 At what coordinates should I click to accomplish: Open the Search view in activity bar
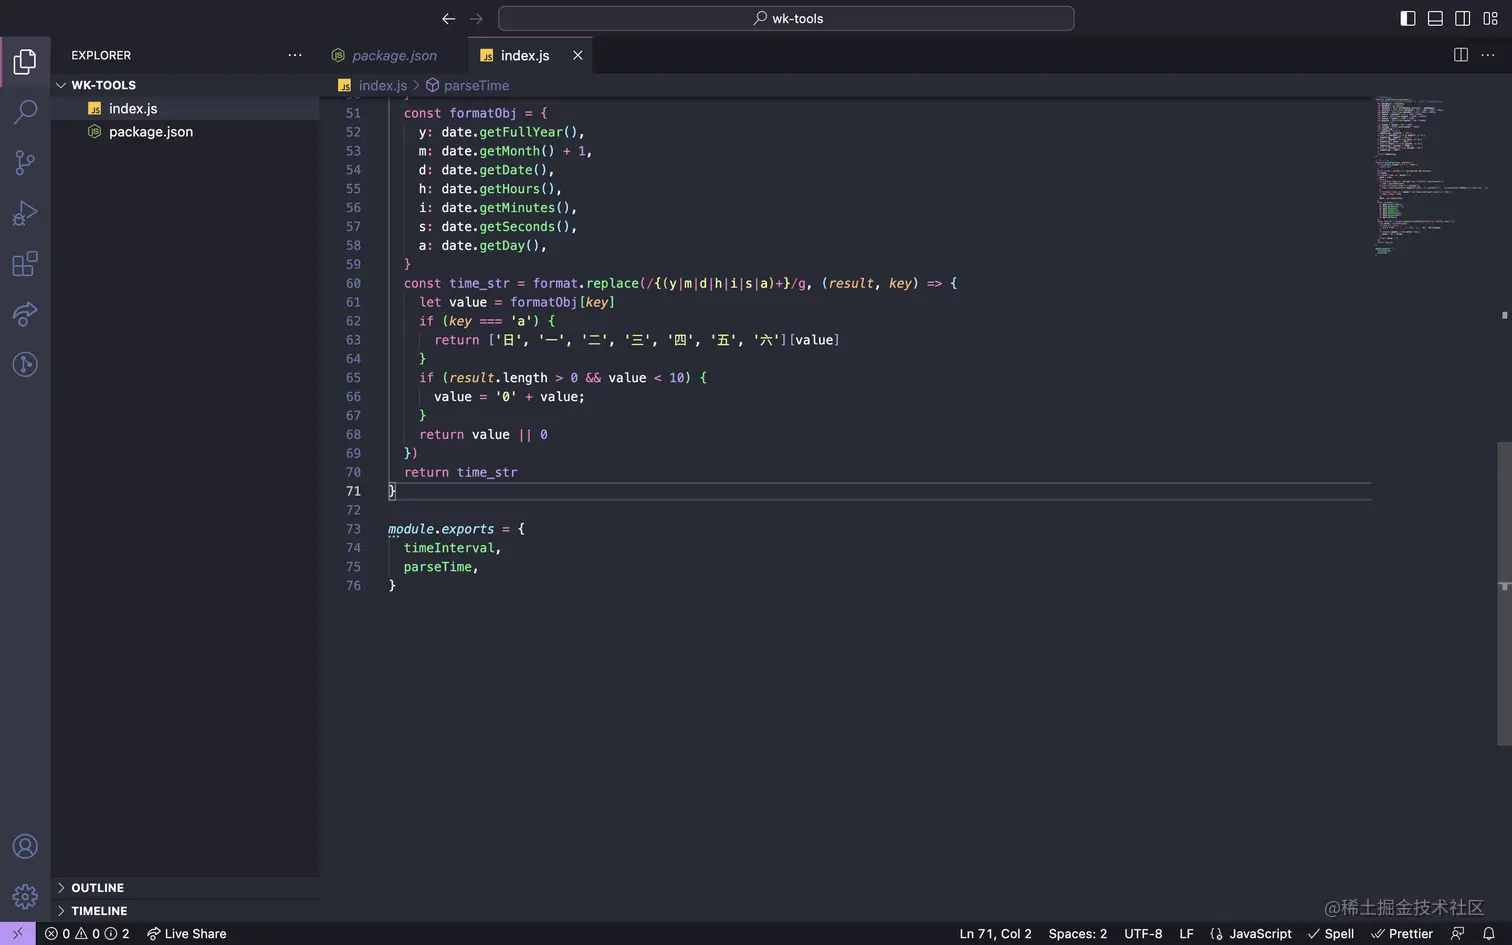(x=25, y=112)
